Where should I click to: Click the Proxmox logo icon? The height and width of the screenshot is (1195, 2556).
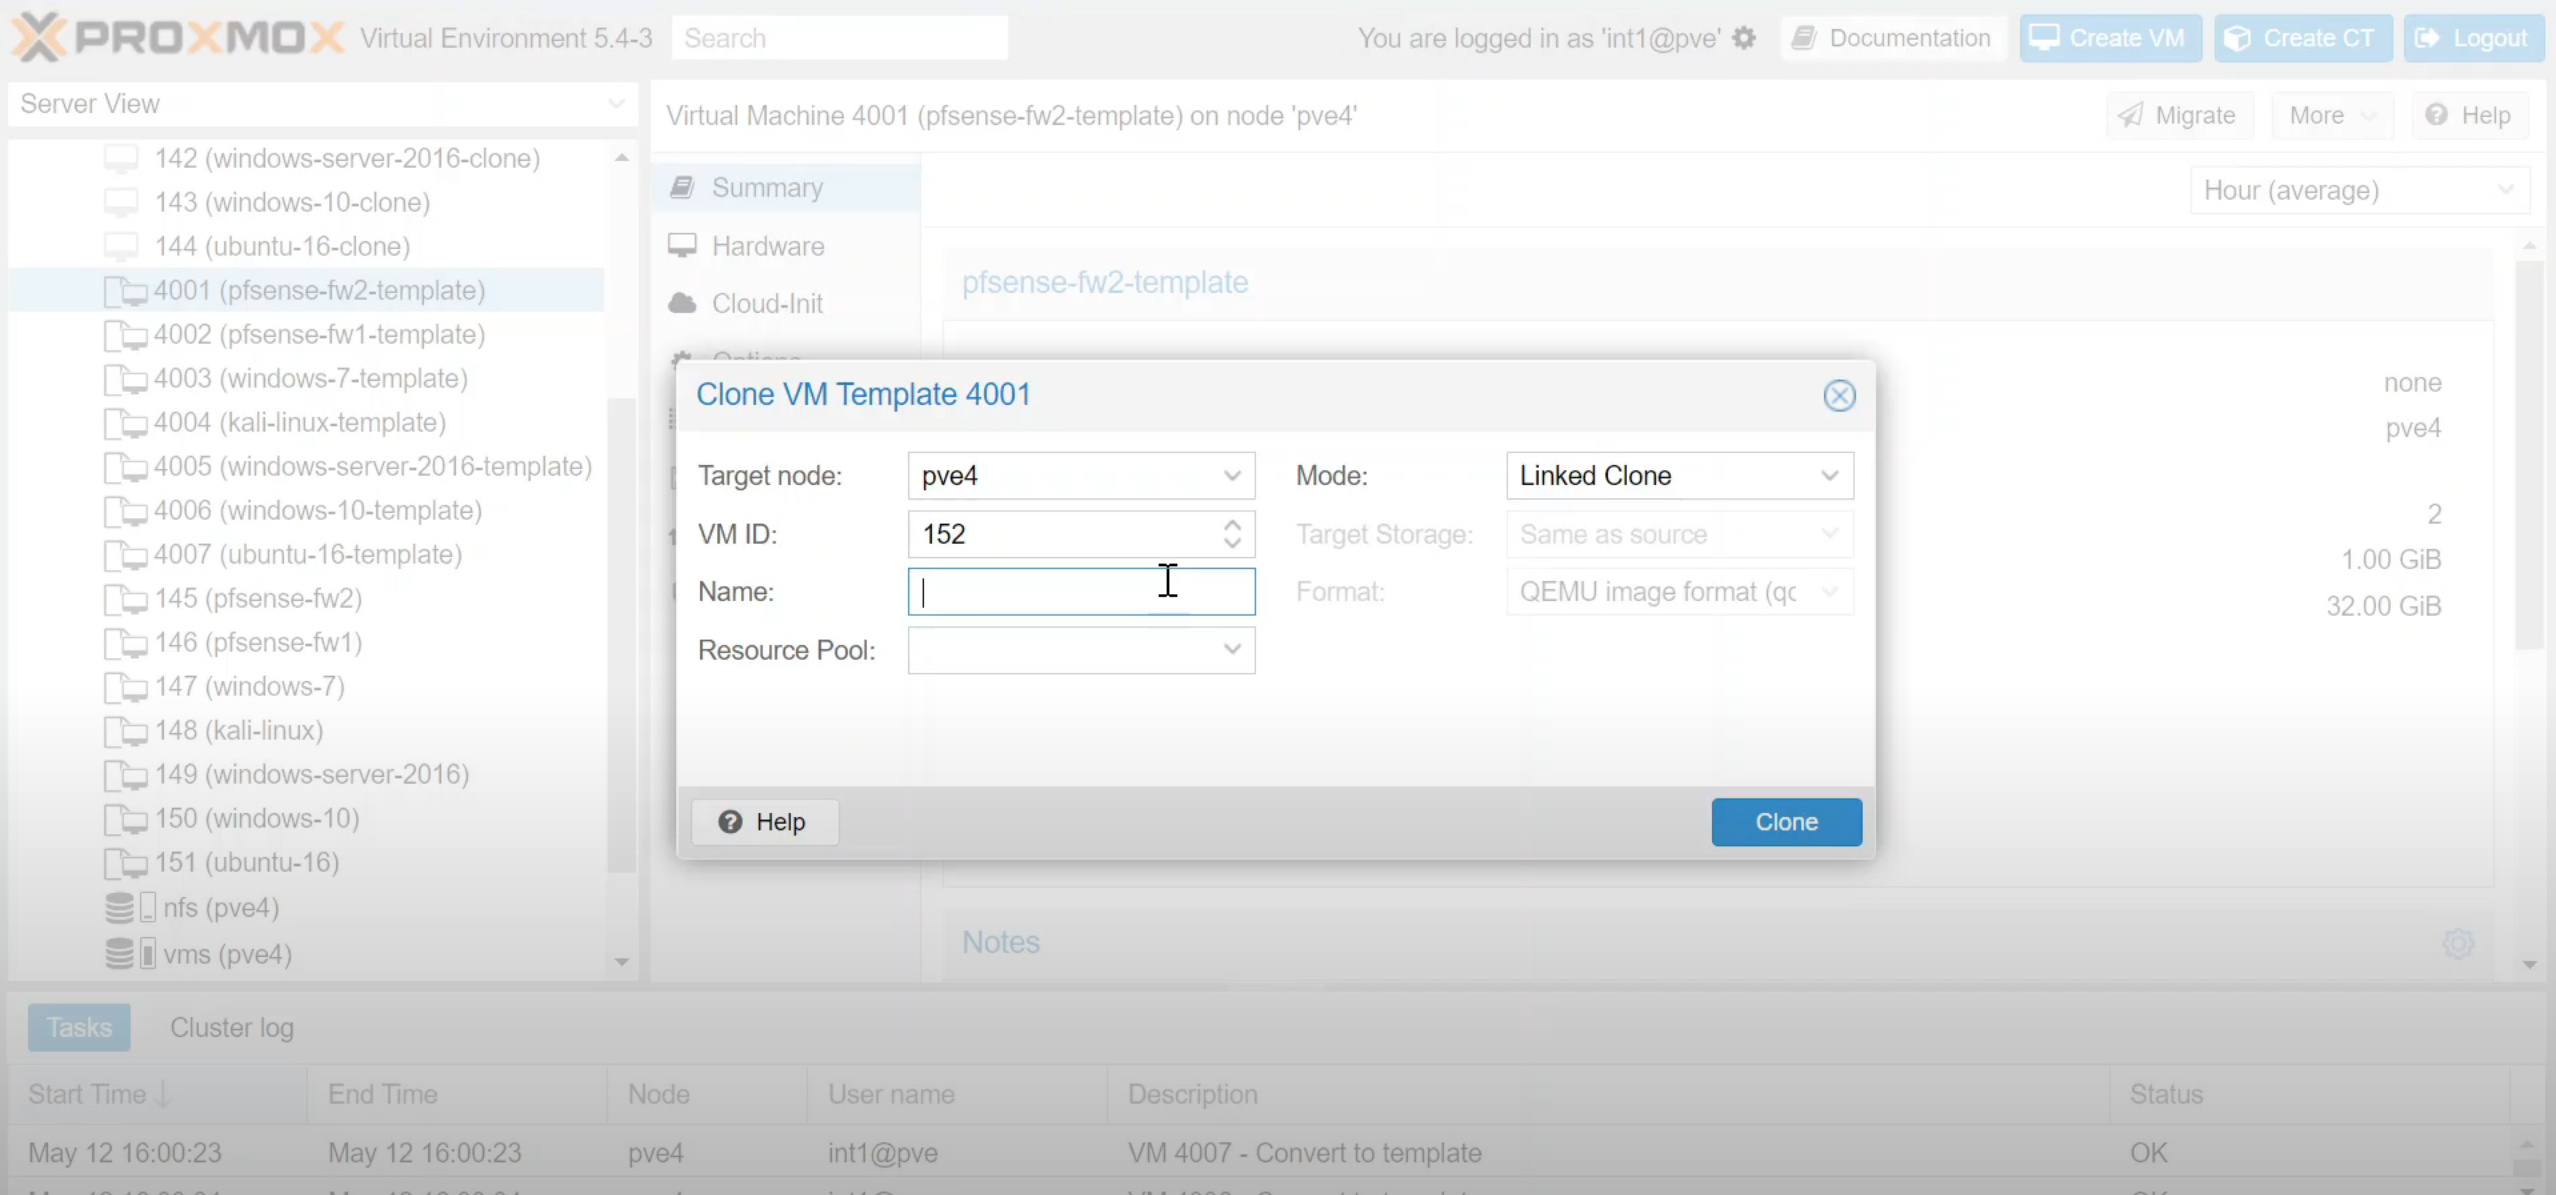point(38,37)
